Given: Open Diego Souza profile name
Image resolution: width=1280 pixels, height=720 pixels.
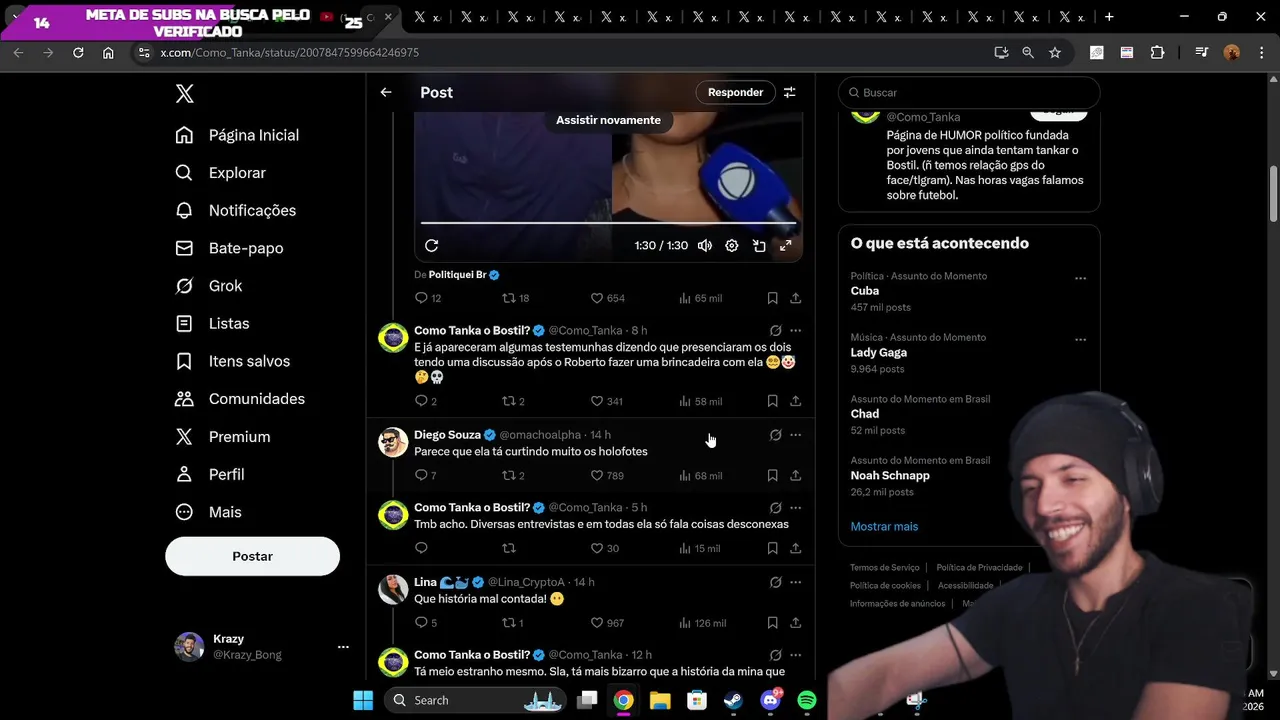Looking at the screenshot, I should pos(447,435).
